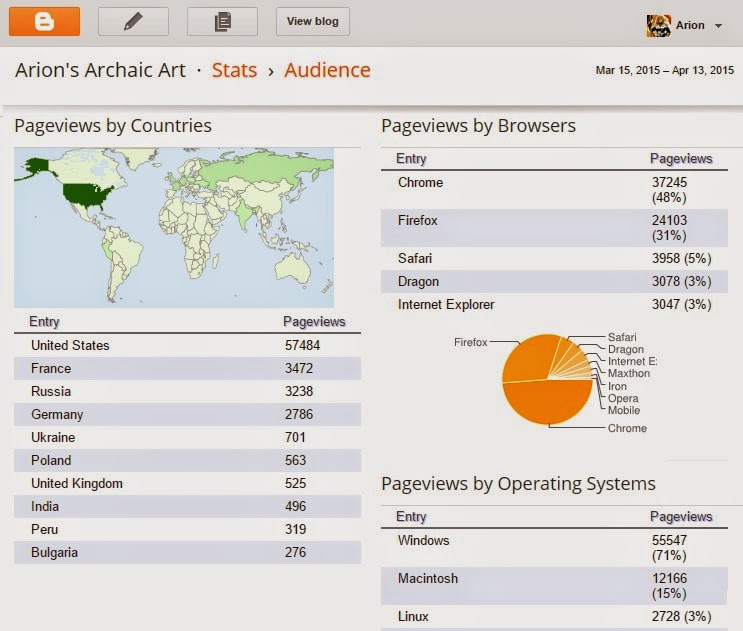Viewport: 743px width, 631px height.
Task: Click the 57484 pageviews value
Action: 302,345
